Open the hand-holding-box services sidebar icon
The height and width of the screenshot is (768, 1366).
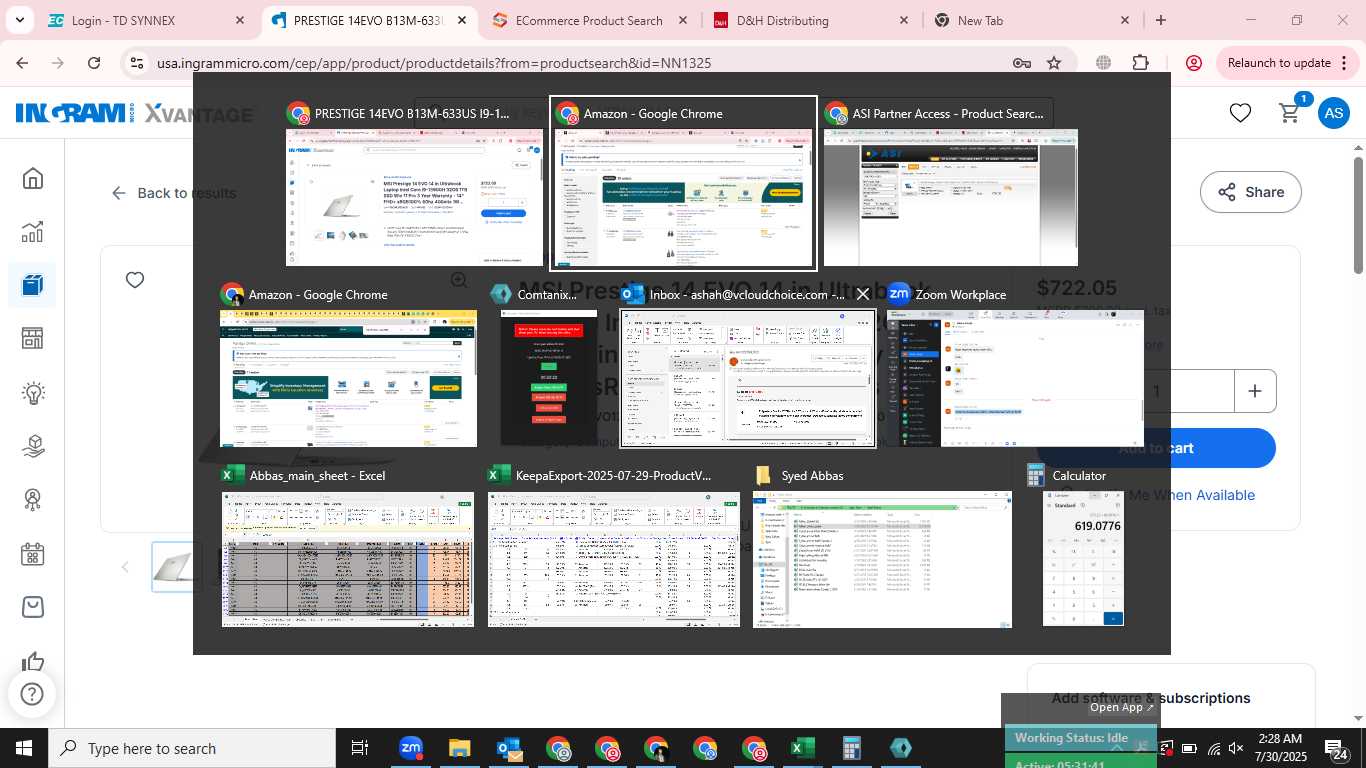(33, 446)
